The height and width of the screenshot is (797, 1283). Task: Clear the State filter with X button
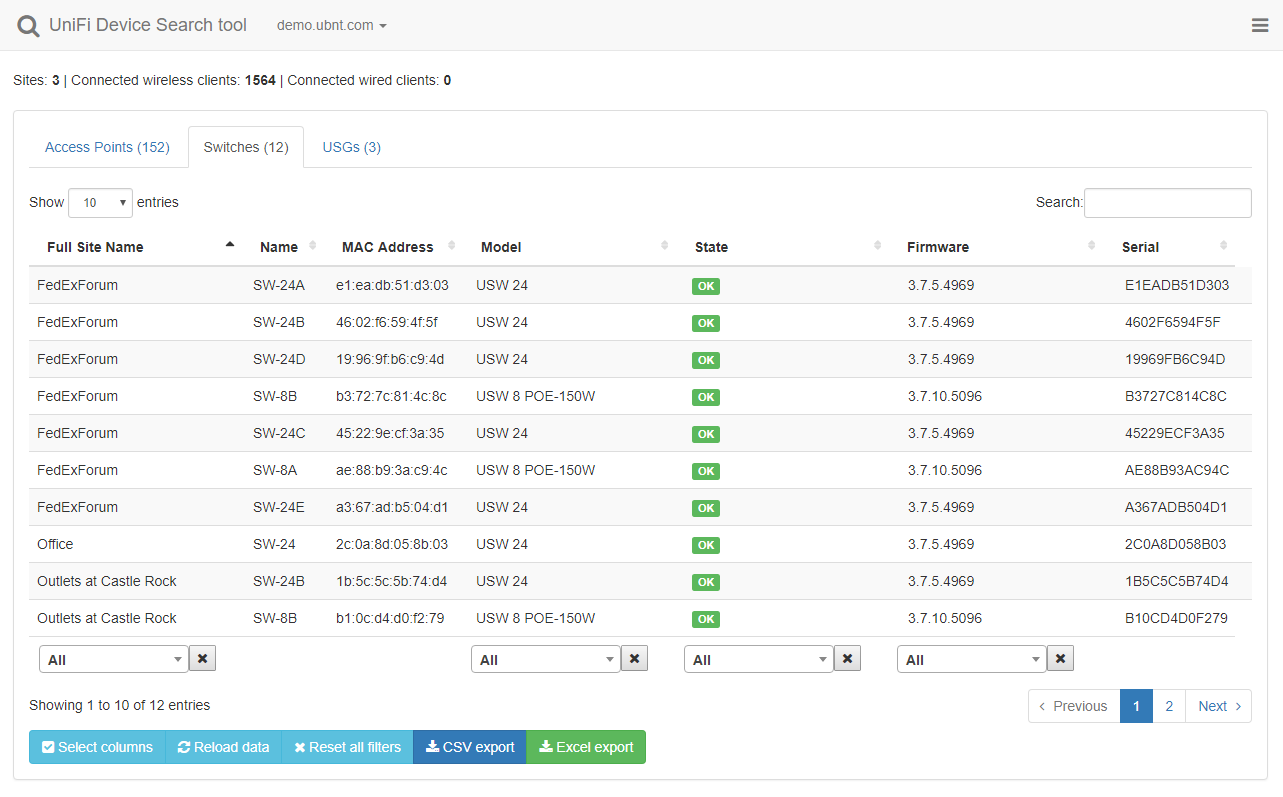point(847,658)
